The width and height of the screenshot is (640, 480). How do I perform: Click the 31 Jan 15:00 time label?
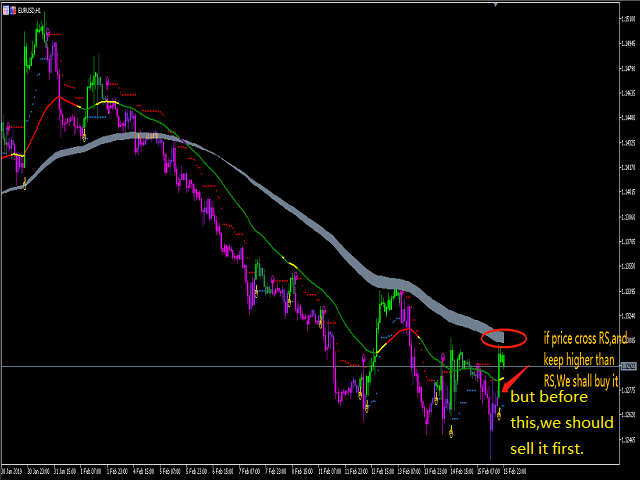(64, 471)
